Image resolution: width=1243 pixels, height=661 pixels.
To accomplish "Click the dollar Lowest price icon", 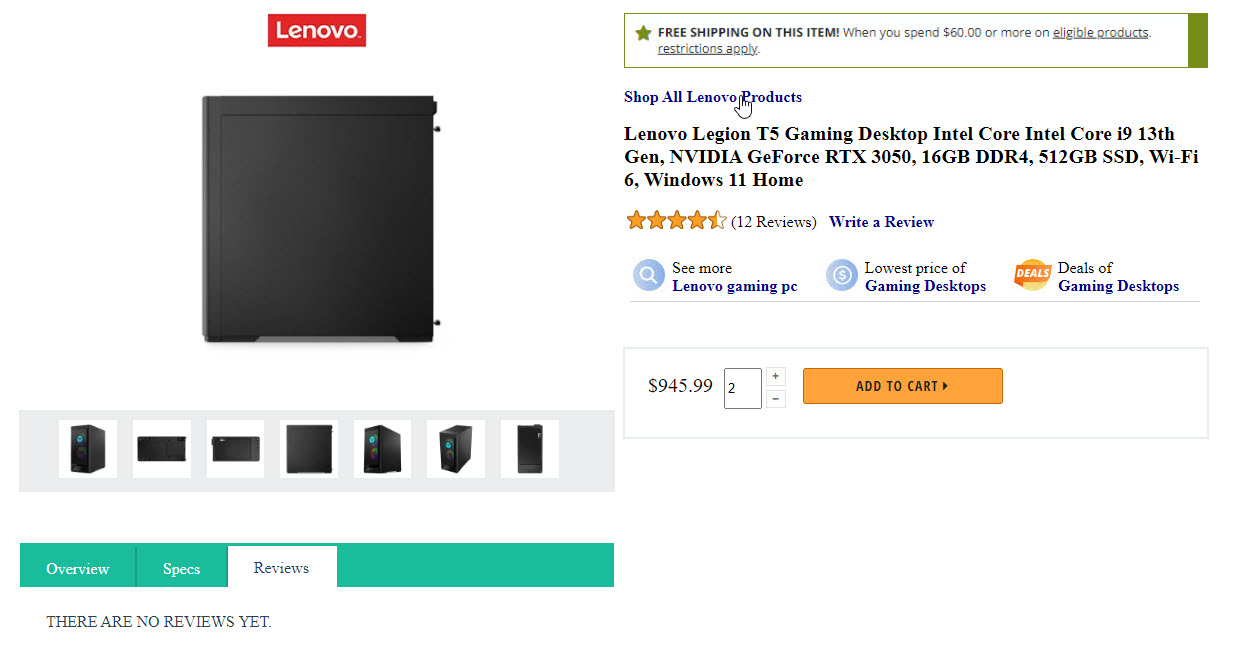I will [841, 276].
